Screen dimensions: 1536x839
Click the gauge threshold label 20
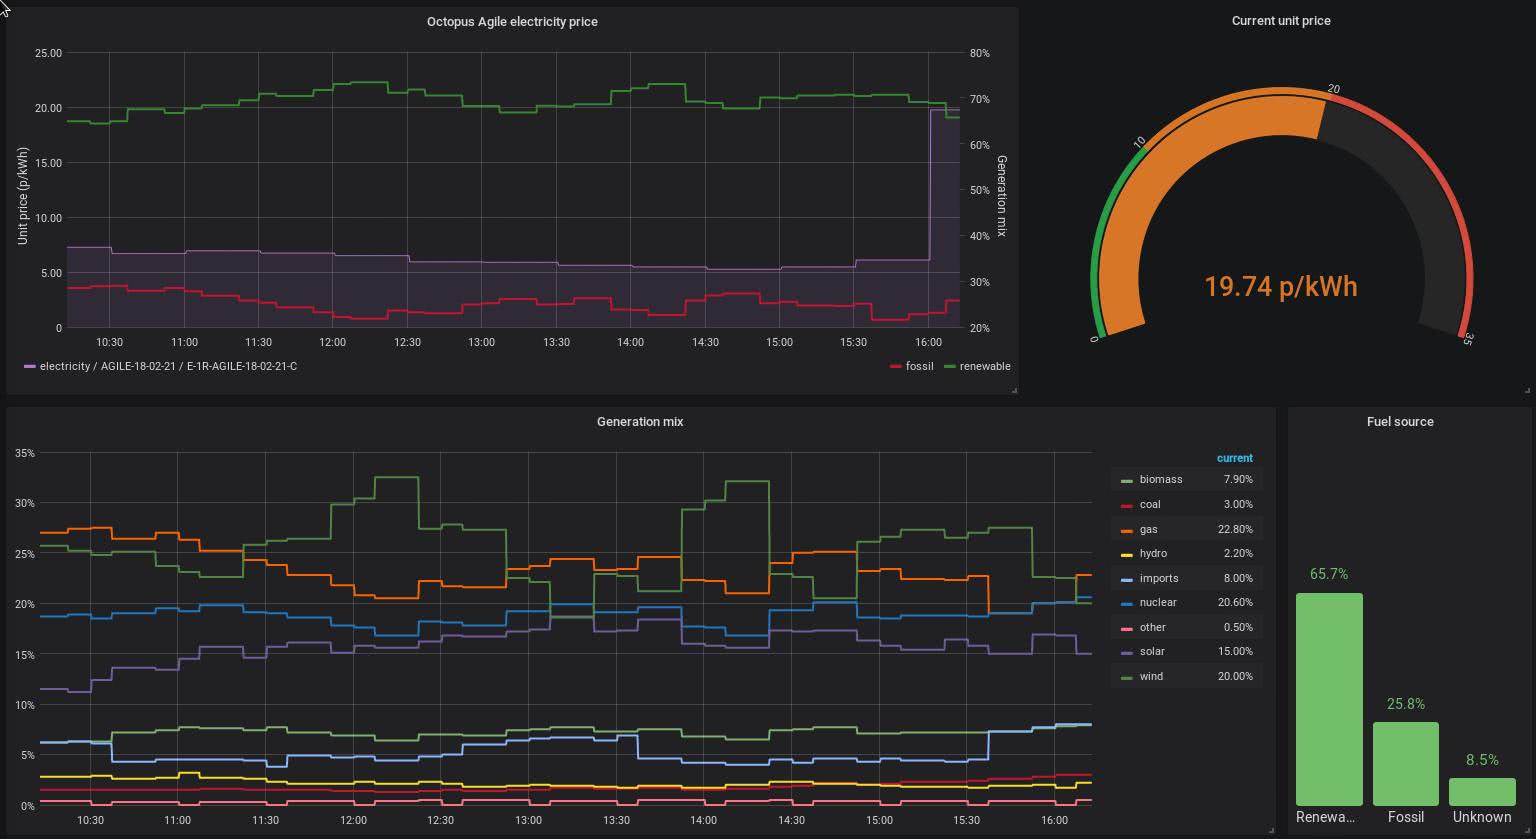click(x=1333, y=89)
